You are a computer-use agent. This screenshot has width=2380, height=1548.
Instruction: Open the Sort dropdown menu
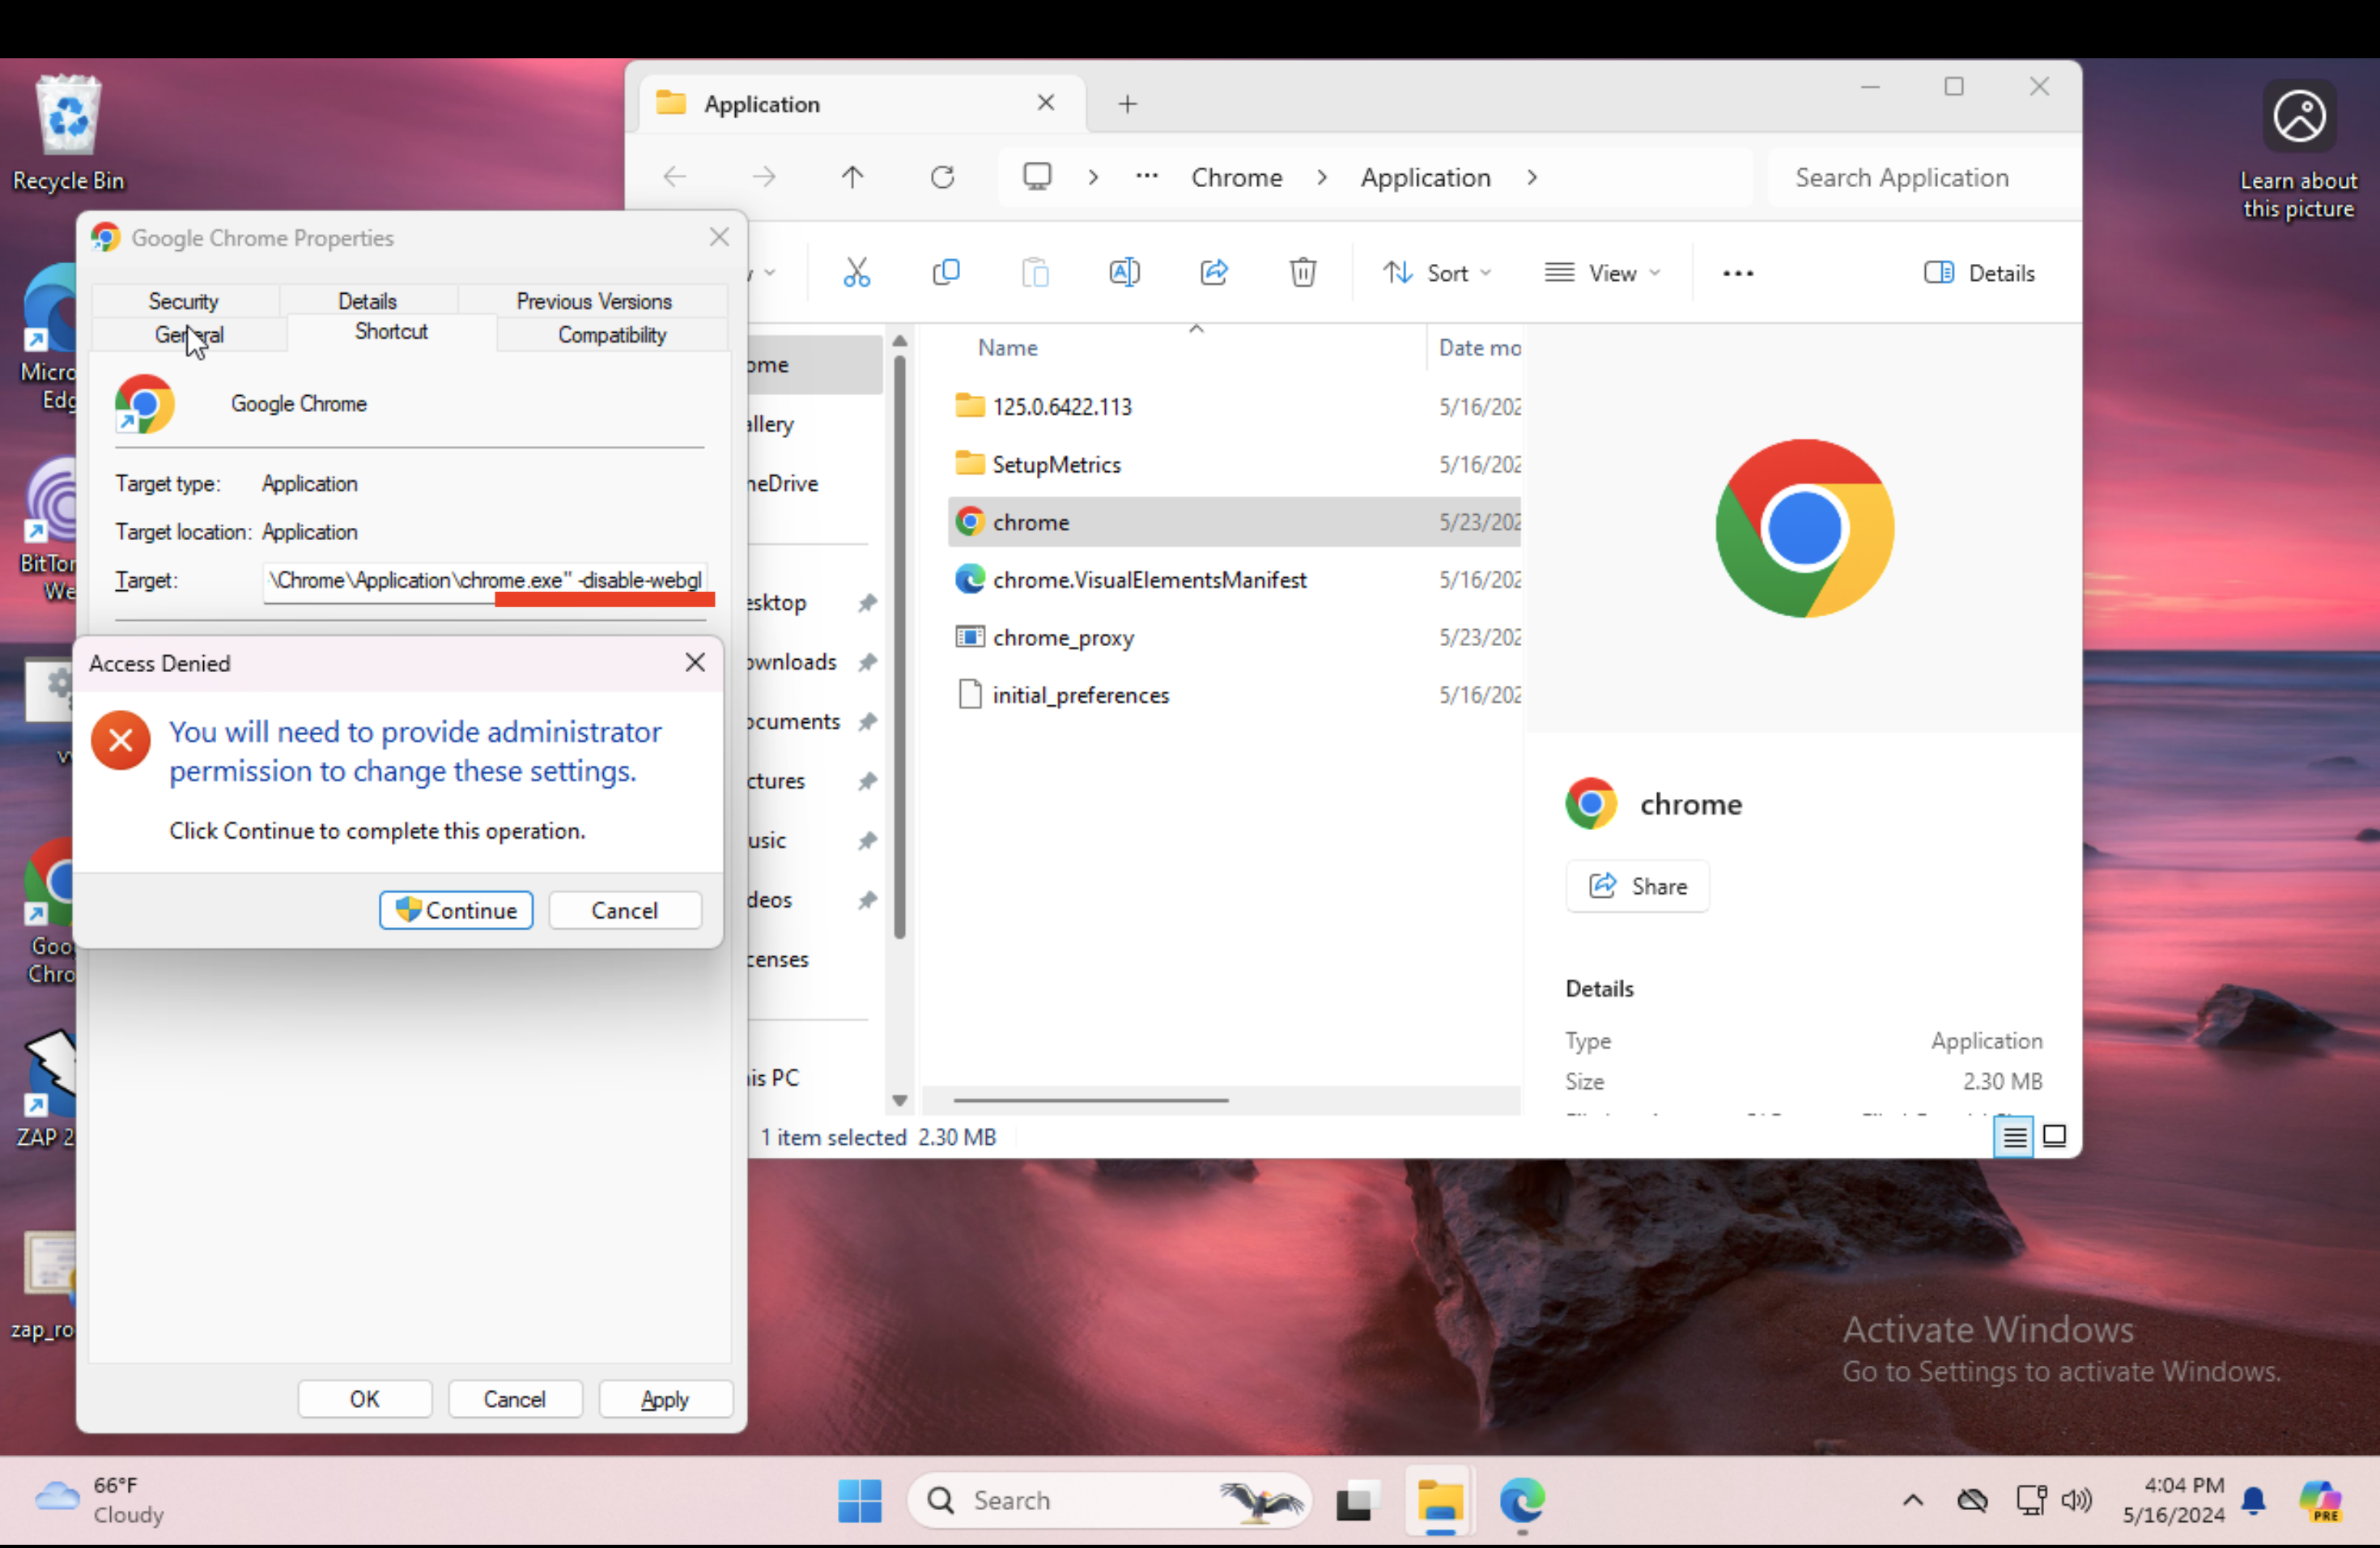click(x=1437, y=272)
